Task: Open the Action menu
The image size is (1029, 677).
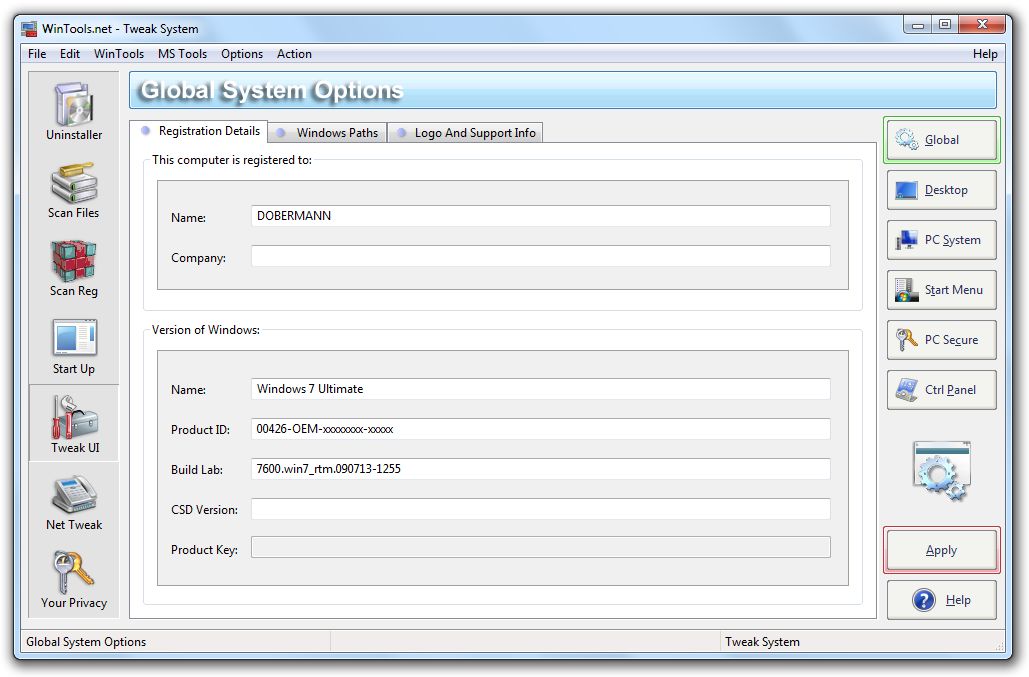Action: pos(294,54)
